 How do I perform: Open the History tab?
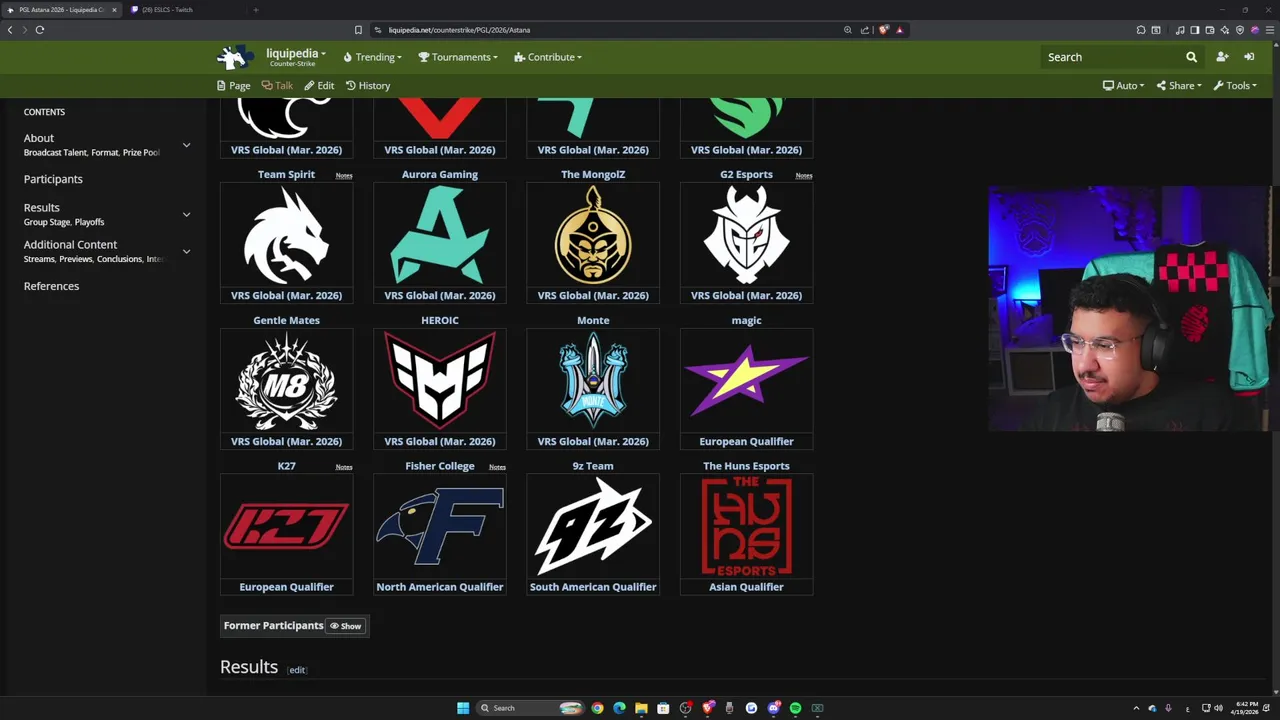tap(368, 86)
